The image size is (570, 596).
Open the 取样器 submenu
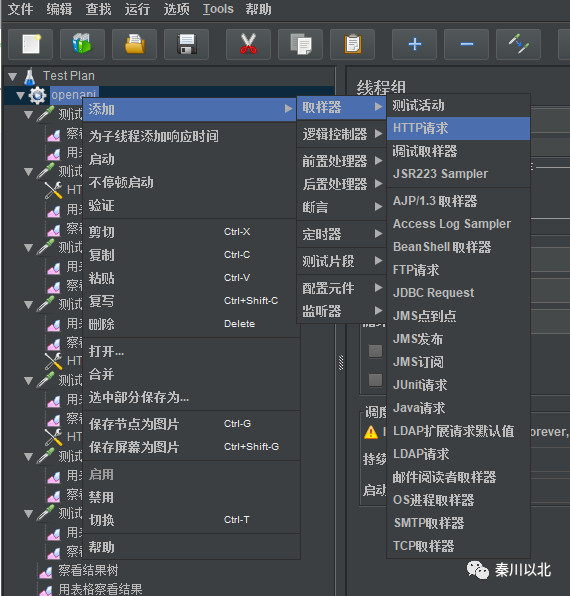click(x=341, y=107)
